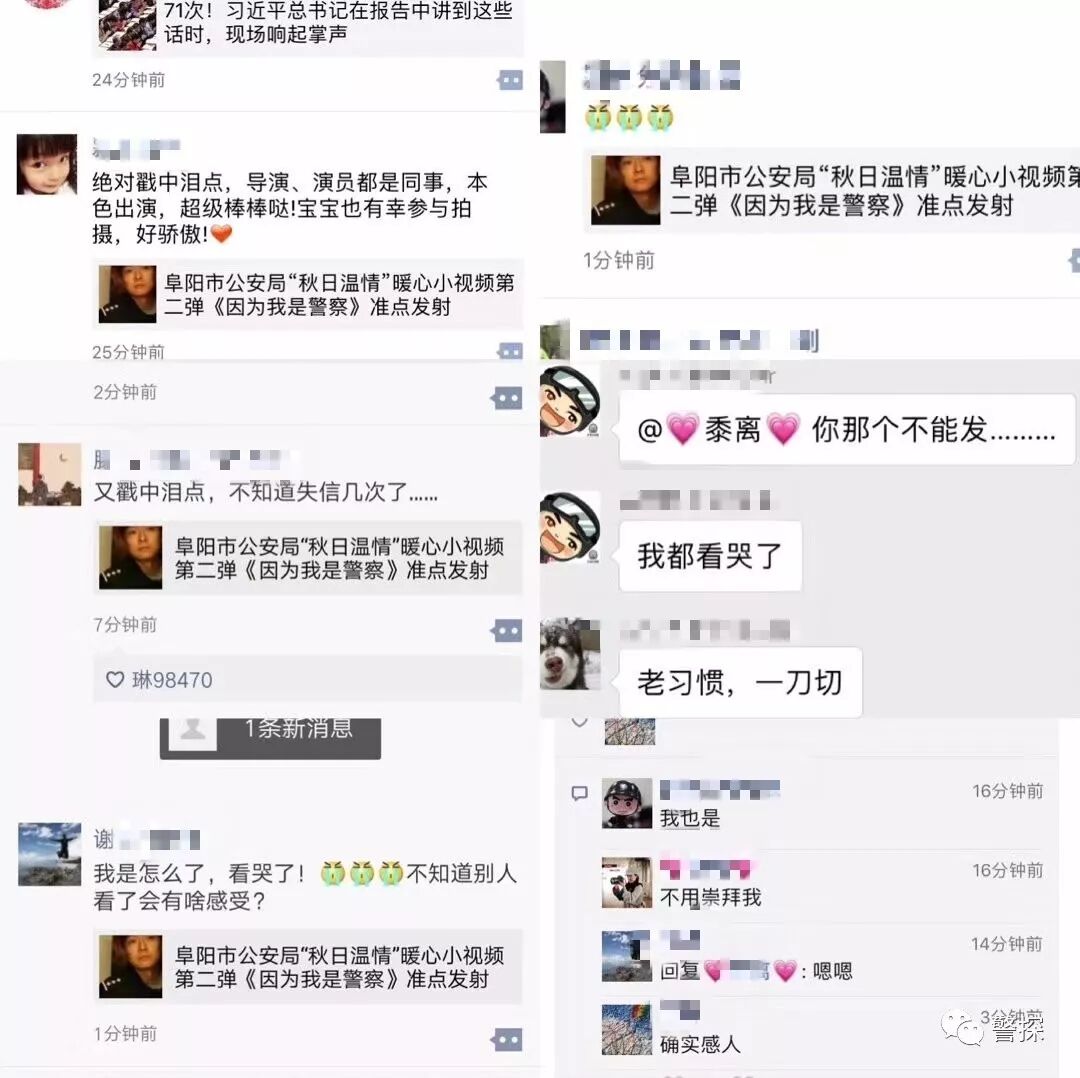Expand chevron arrow below 老习惯 message
Screen dimensions: 1080x1078
coord(580,723)
